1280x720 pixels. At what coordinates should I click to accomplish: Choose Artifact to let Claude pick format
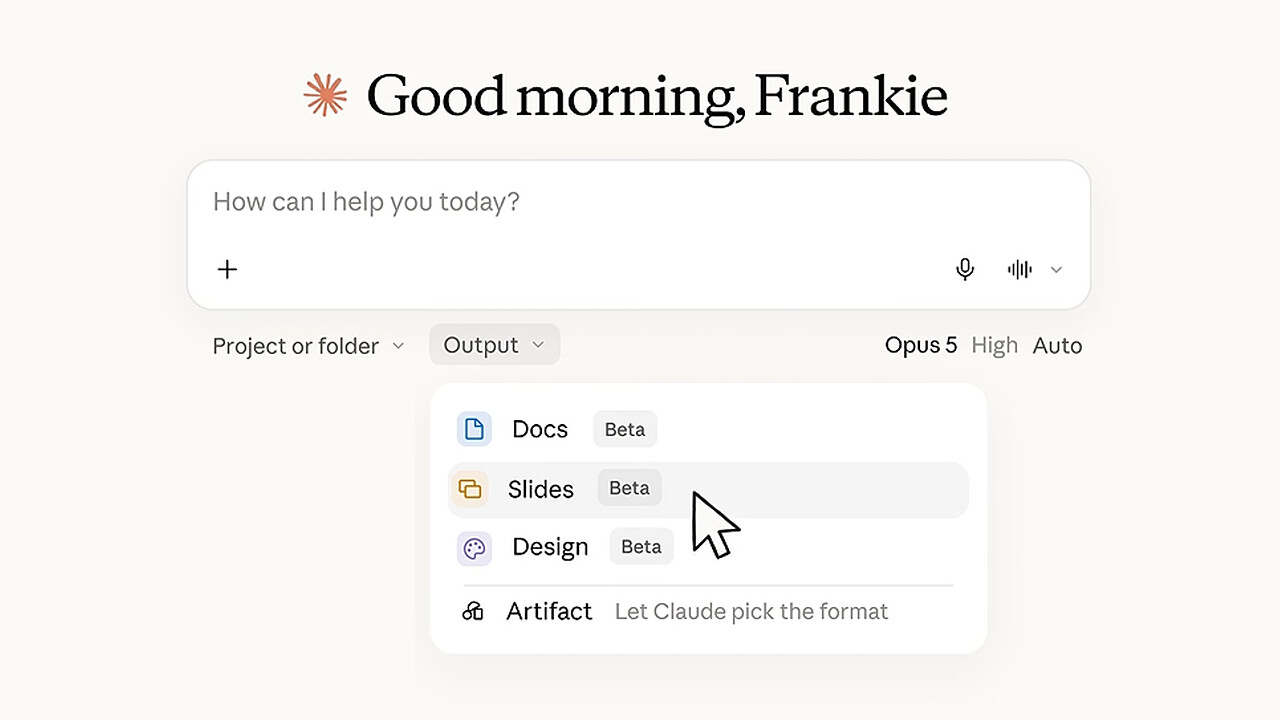click(x=708, y=611)
